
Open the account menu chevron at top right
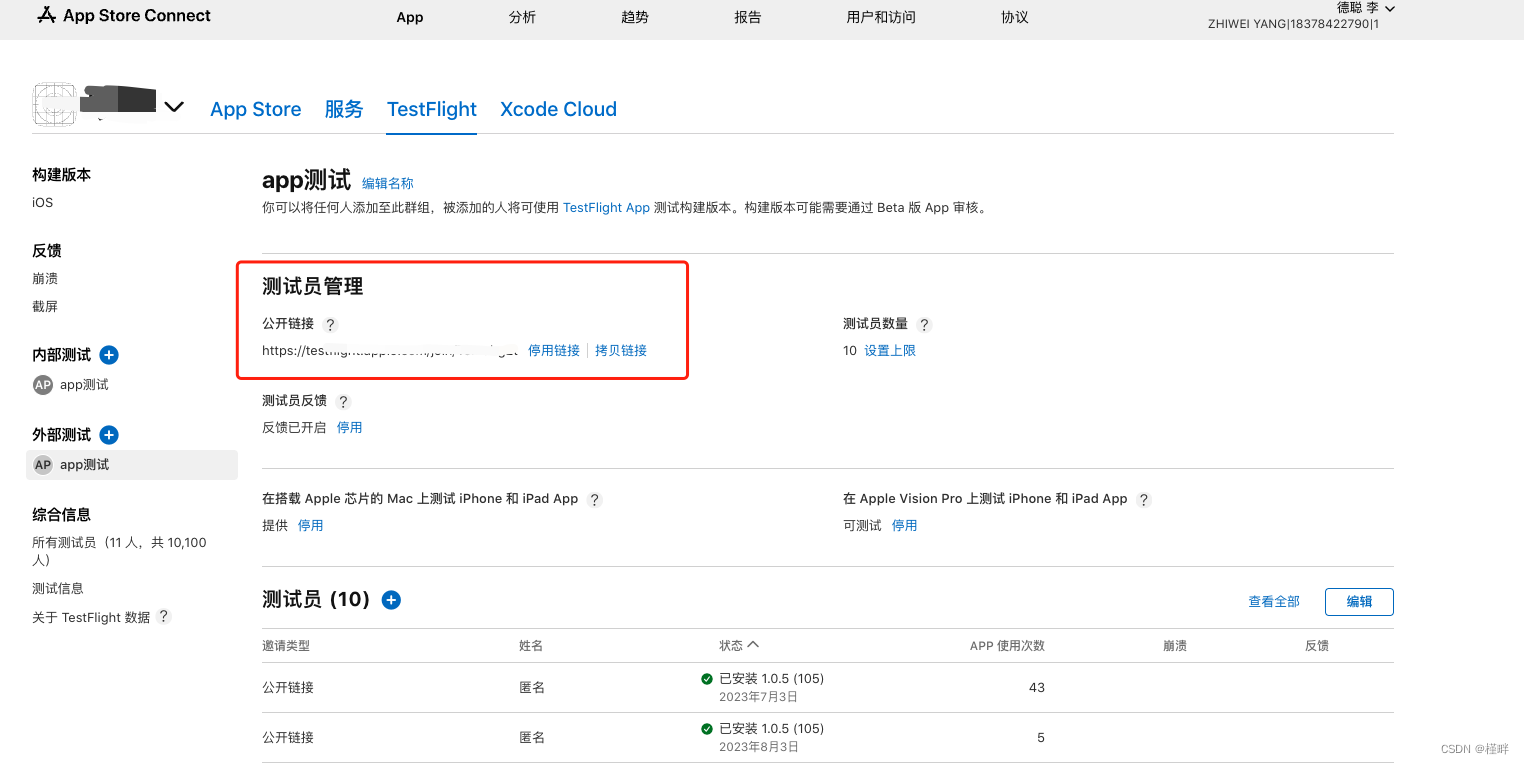tap(1389, 8)
